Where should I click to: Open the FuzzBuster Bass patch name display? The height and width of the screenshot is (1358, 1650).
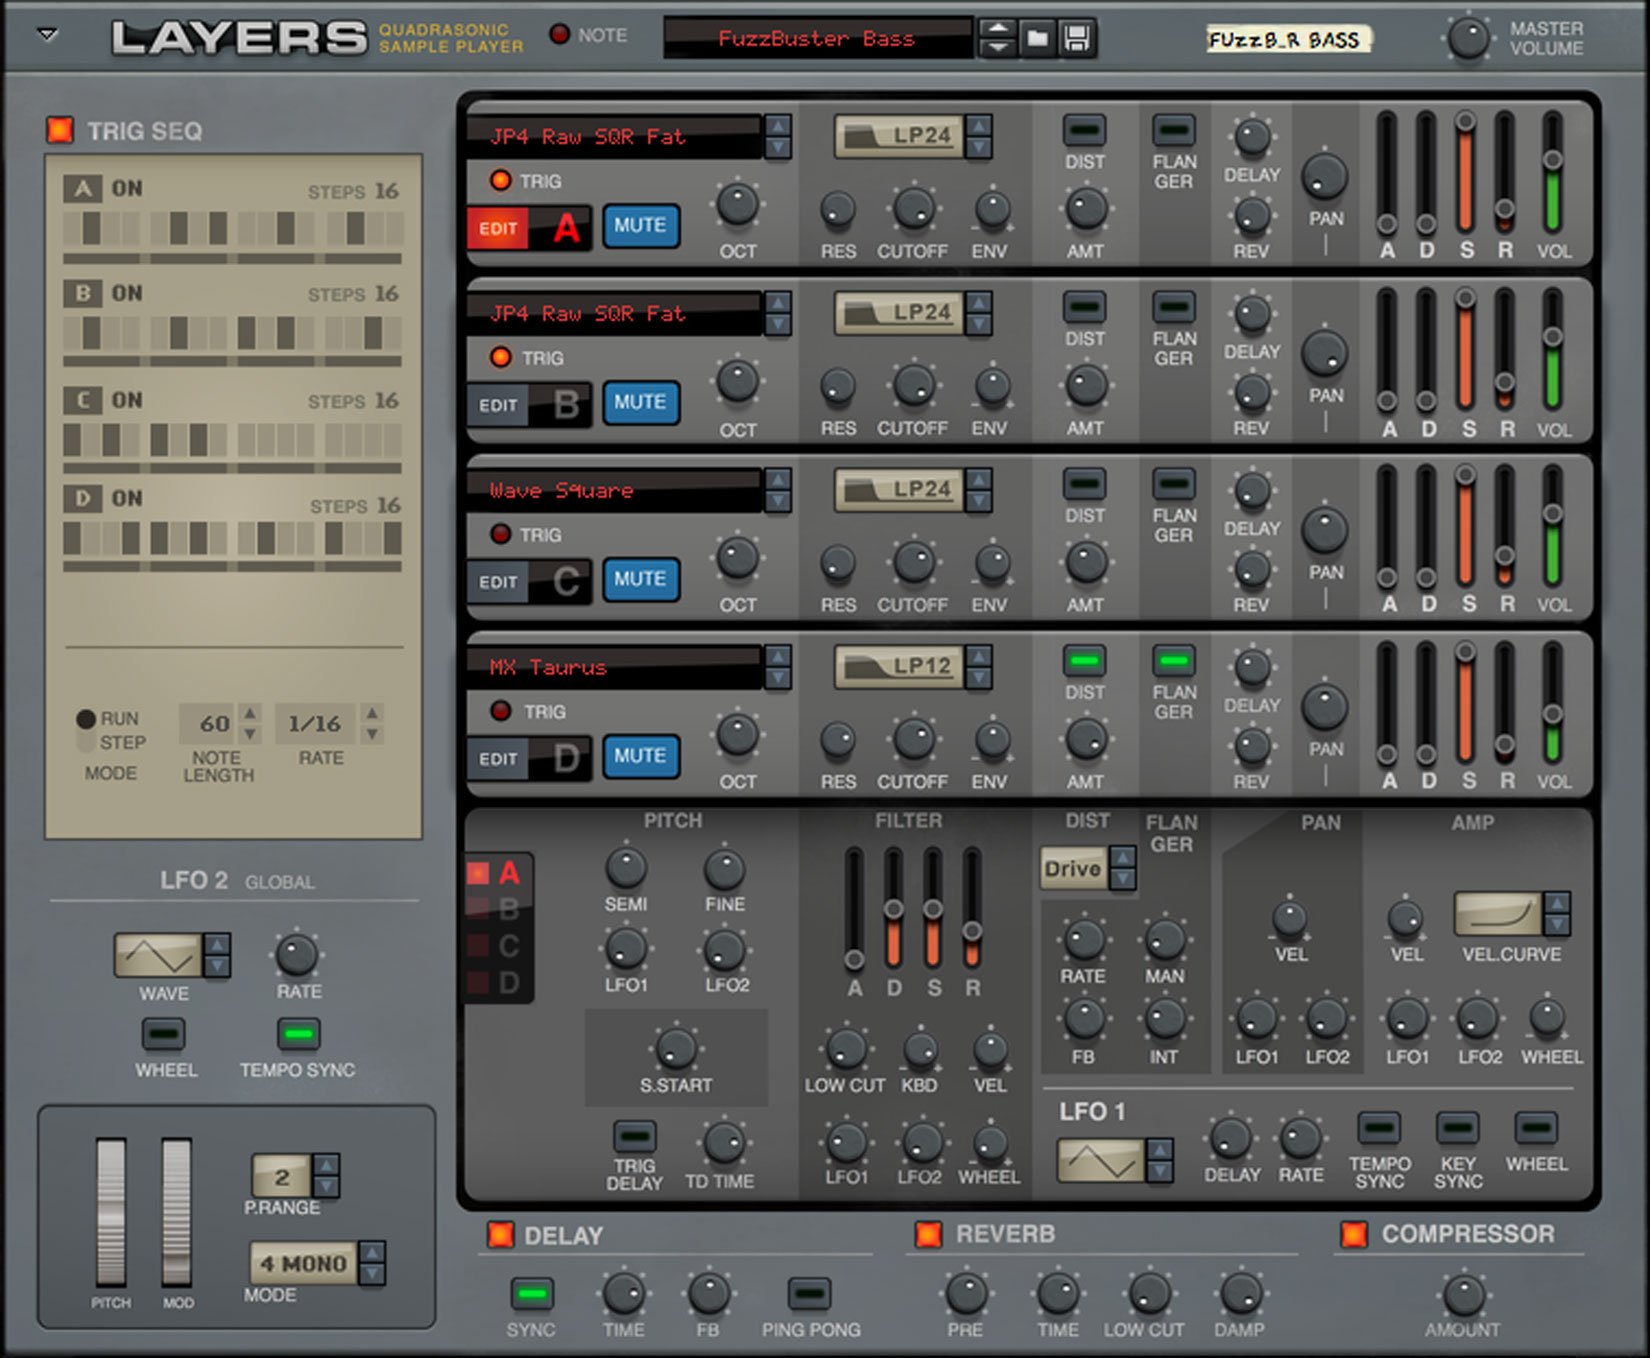pos(816,39)
